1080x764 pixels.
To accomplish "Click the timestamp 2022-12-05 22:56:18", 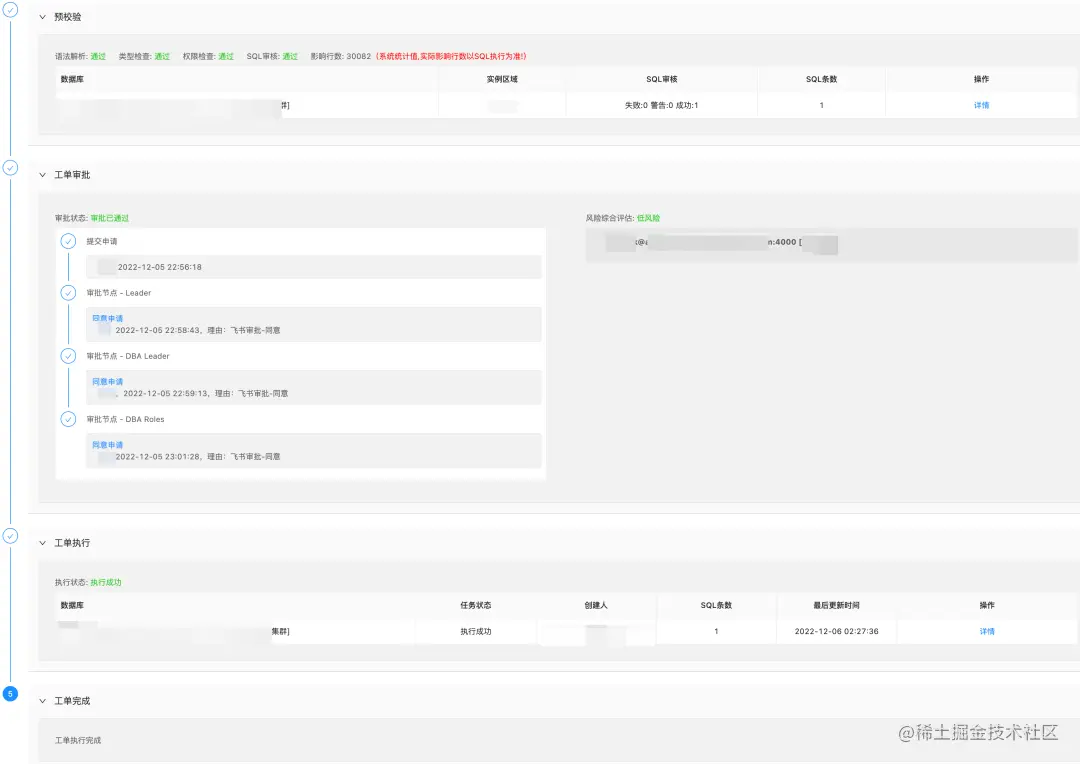I will point(160,267).
